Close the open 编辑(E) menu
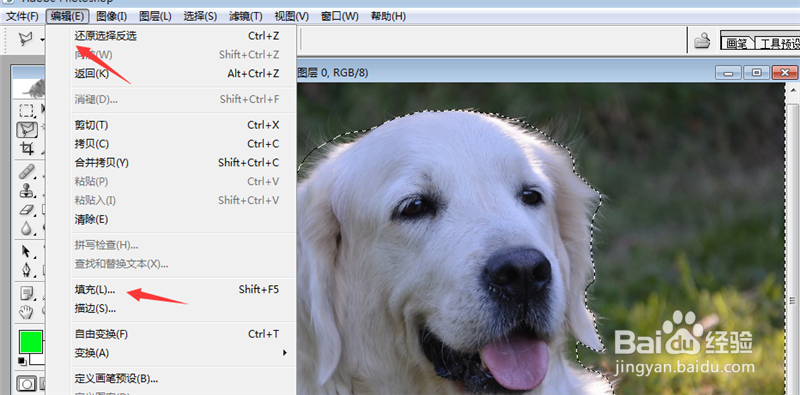 [67, 16]
